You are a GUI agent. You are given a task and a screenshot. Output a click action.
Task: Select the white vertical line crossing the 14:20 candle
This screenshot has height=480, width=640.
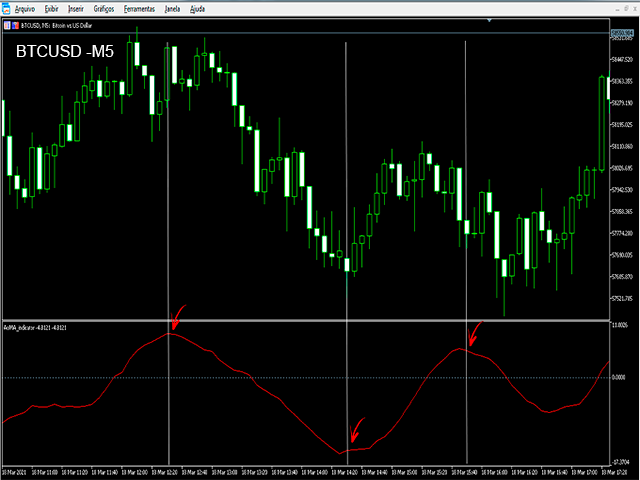[x=347, y=253]
